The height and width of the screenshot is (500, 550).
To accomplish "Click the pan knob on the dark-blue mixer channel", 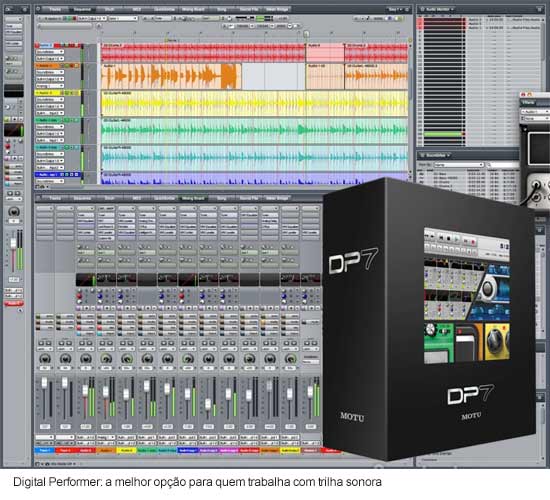I will [188, 359].
